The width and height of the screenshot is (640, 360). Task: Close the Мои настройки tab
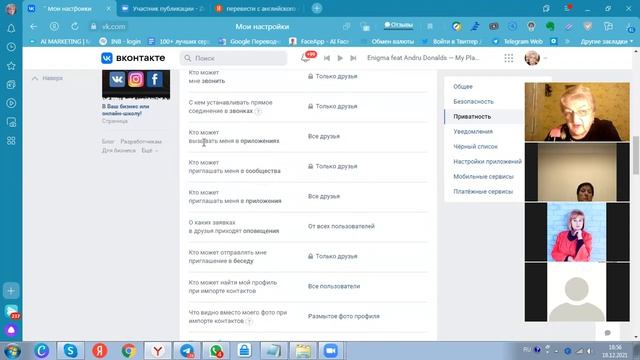[x=108, y=9]
